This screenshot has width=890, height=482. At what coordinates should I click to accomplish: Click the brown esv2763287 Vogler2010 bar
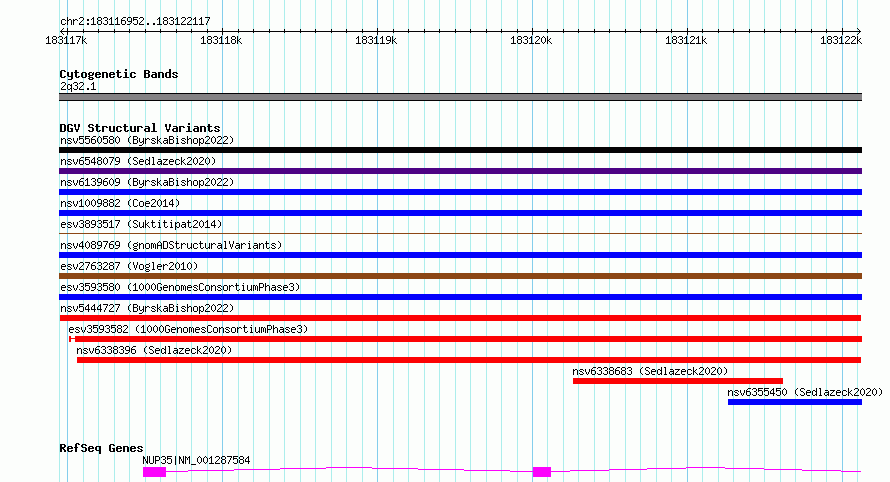pos(460,276)
